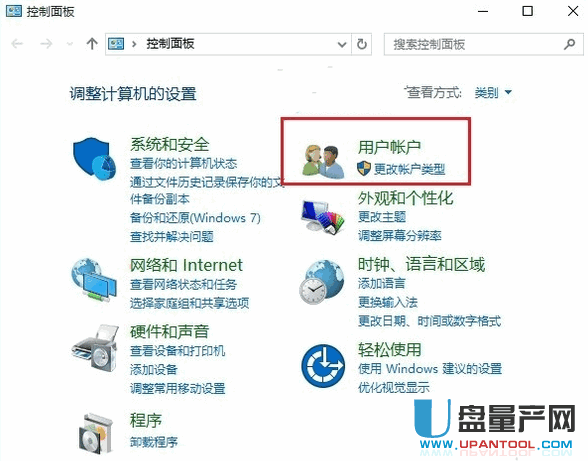588x461 pixels.
Task: Click the Hardware and Sound printer icon
Action: pyautogui.click(x=95, y=348)
